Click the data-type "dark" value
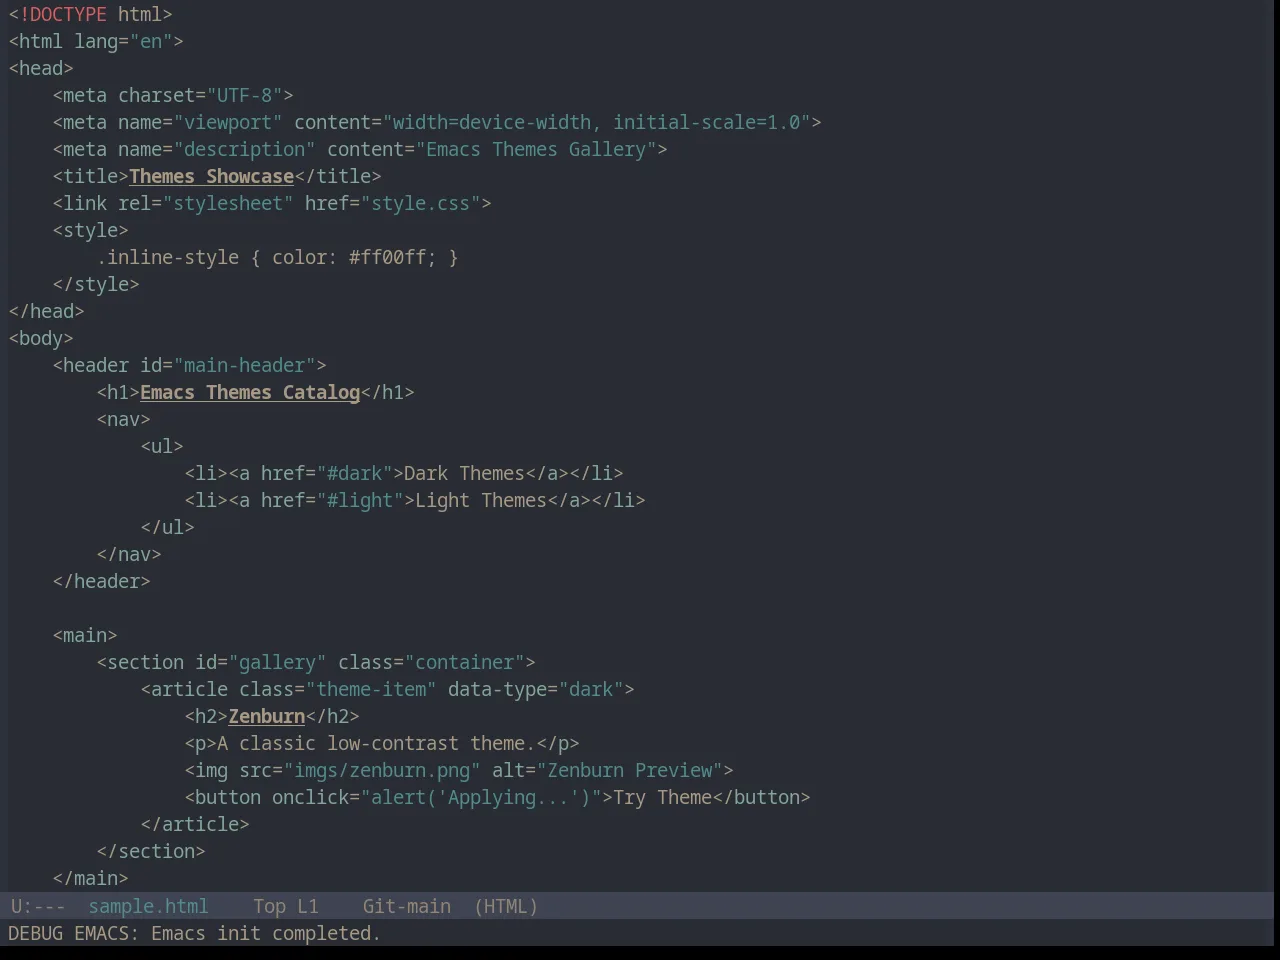The height and width of the screenshot is (960, 1280). 591,689
